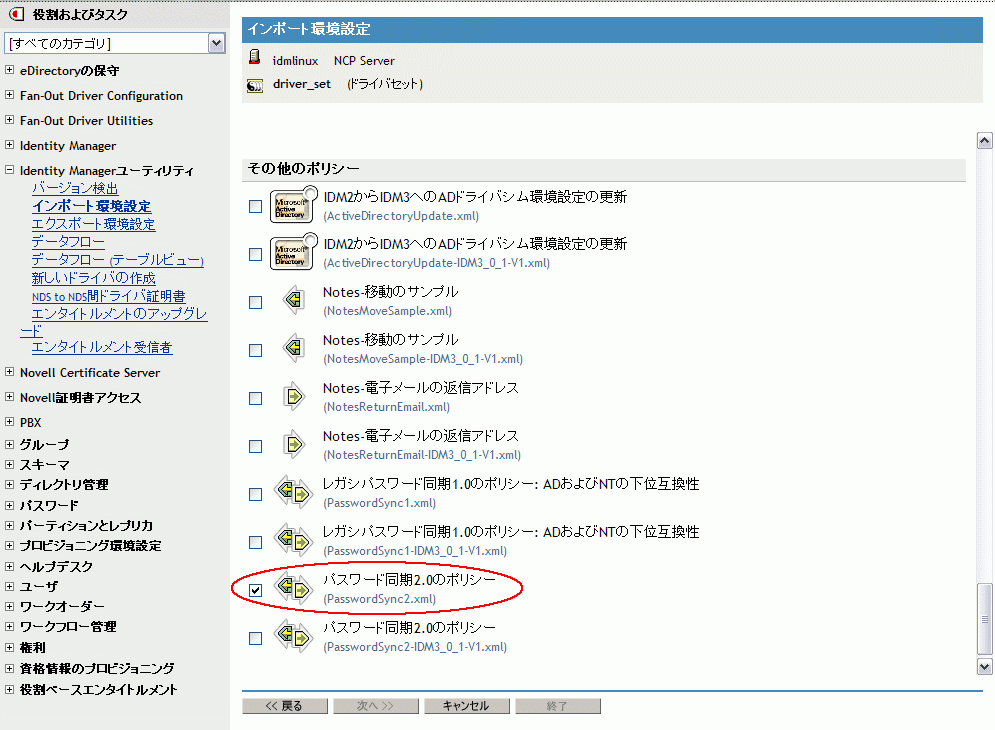Open the 新しいドライバの作成 link
This screenshot has width=995, height=730.
pos(93,277)
